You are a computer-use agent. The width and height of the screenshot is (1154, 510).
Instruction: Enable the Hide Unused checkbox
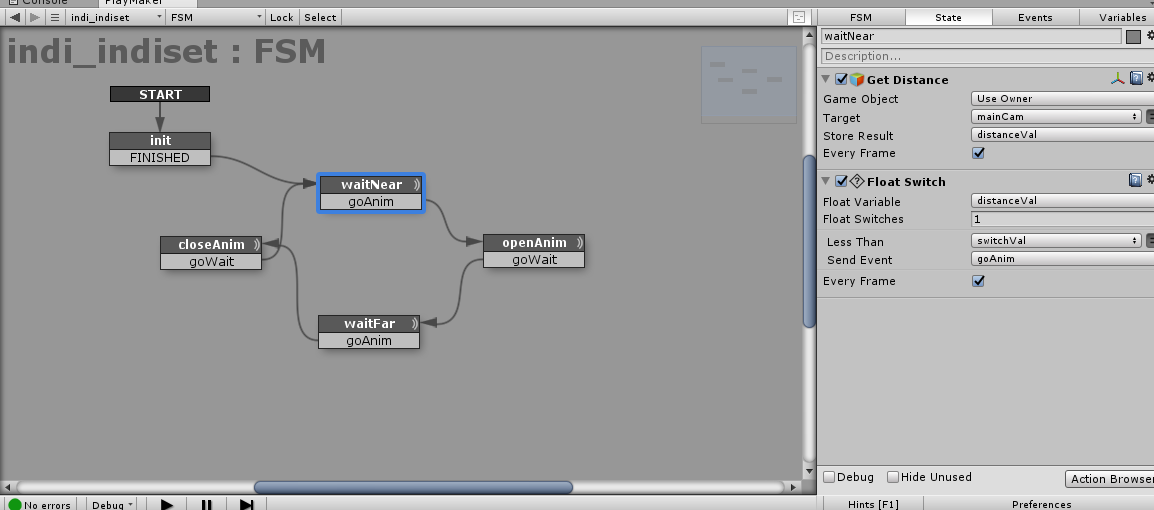click(x=893, y=477)
